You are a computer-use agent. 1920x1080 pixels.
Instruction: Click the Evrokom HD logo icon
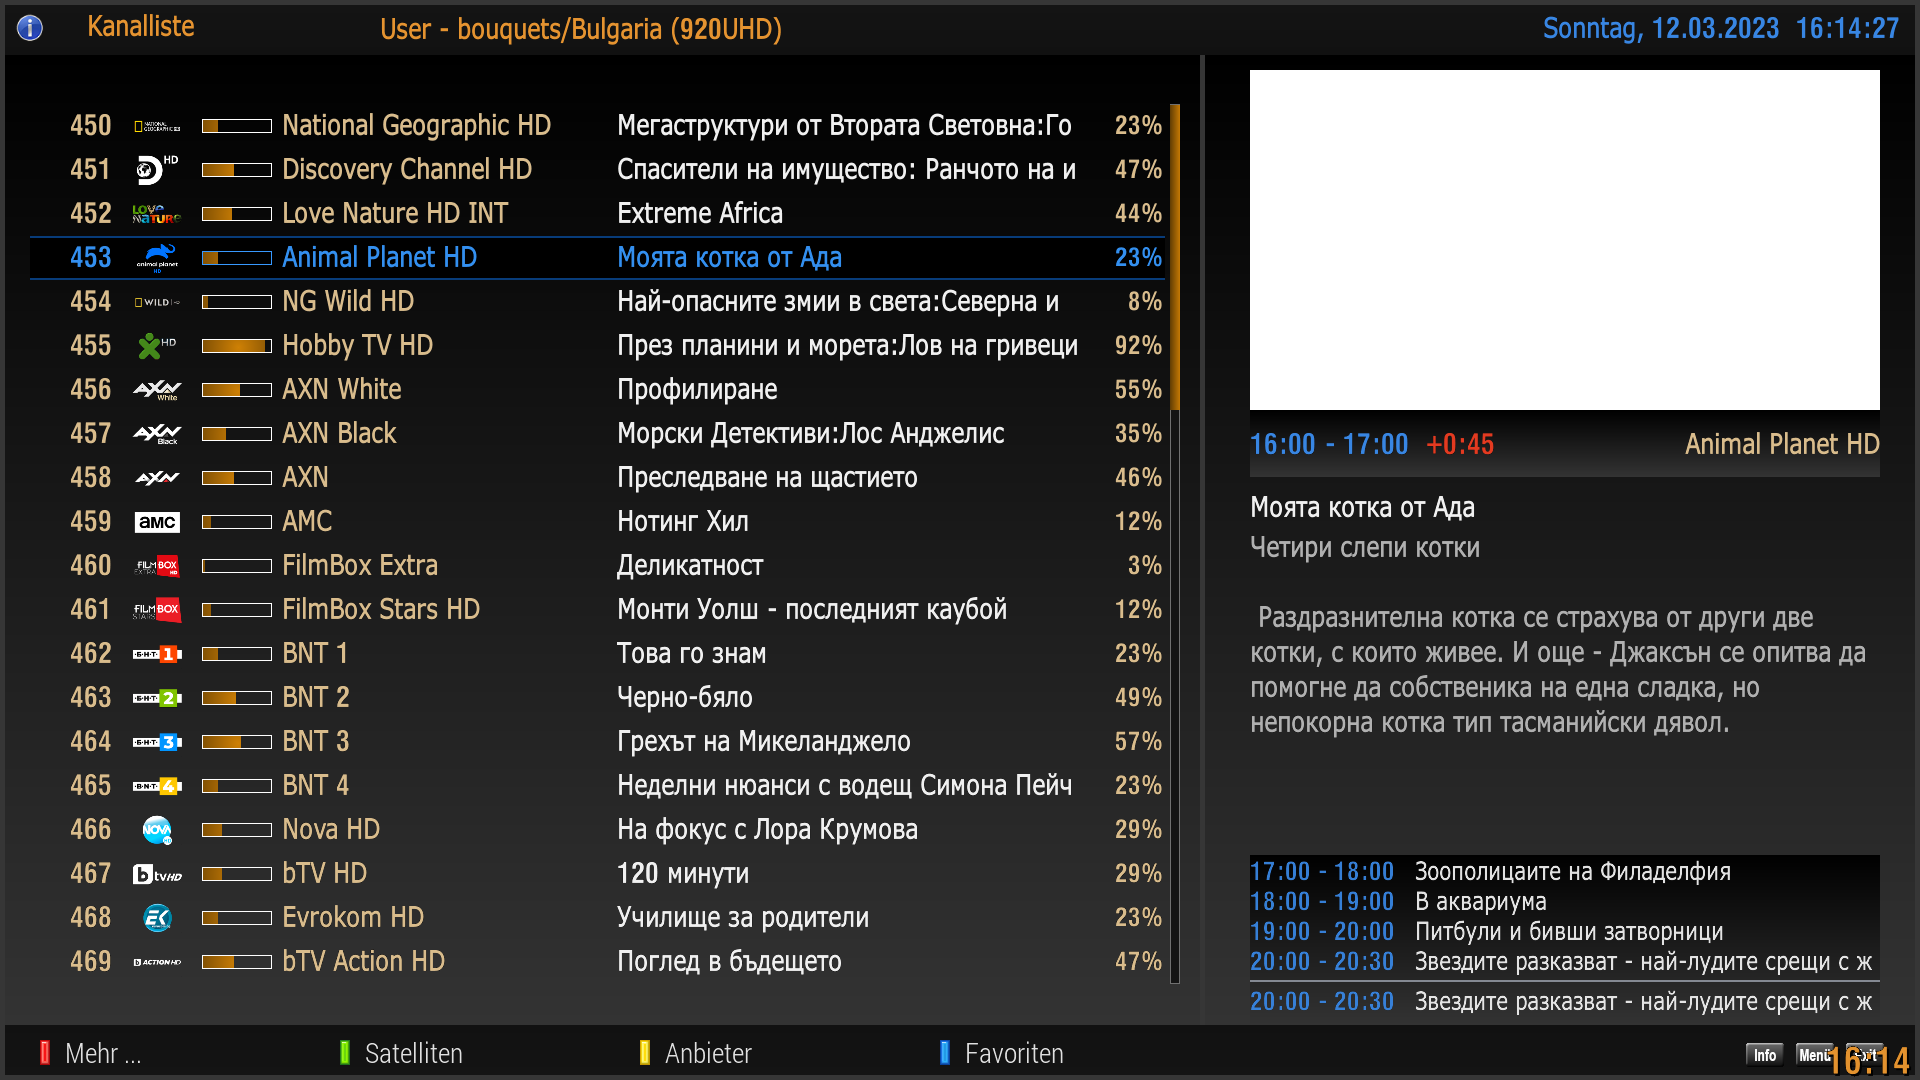coord(156,918)
